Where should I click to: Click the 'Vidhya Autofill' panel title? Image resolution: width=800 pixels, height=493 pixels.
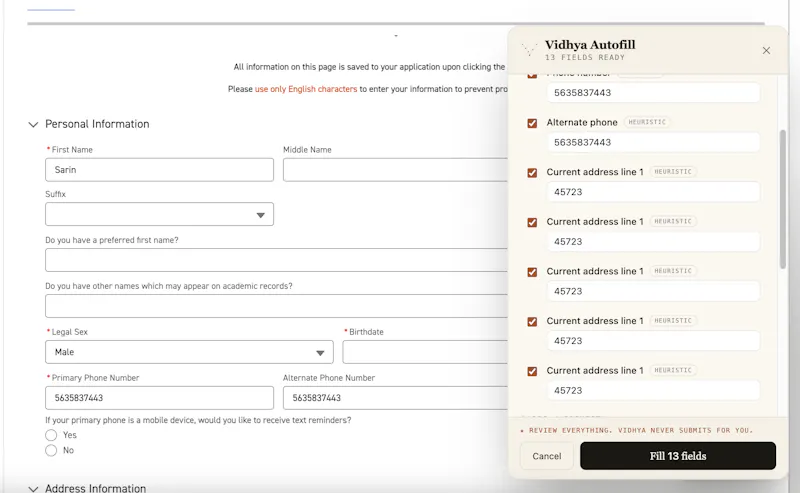590,45
